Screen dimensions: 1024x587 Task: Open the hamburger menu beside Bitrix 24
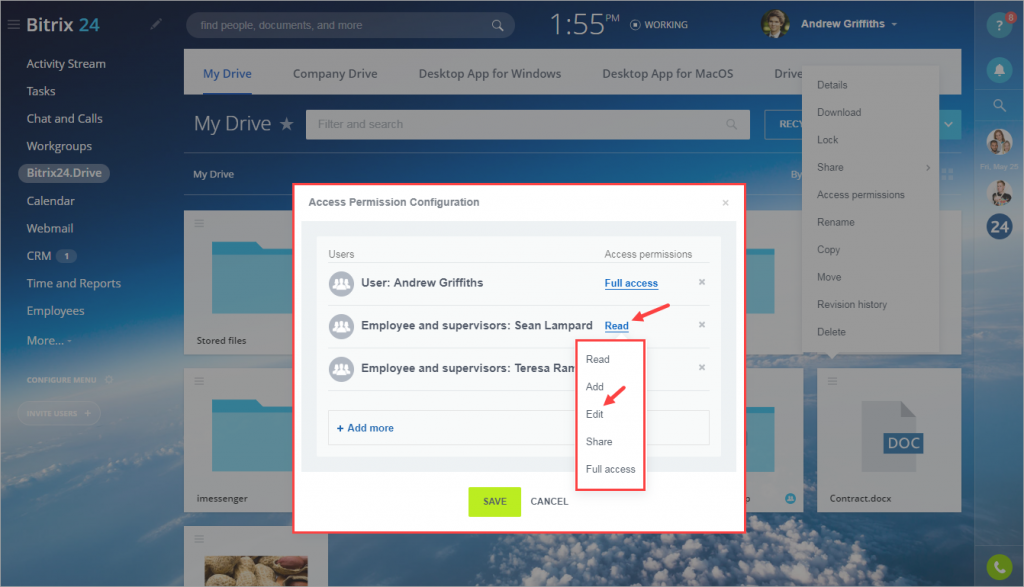pyautogui.click(x=13, y=25)
